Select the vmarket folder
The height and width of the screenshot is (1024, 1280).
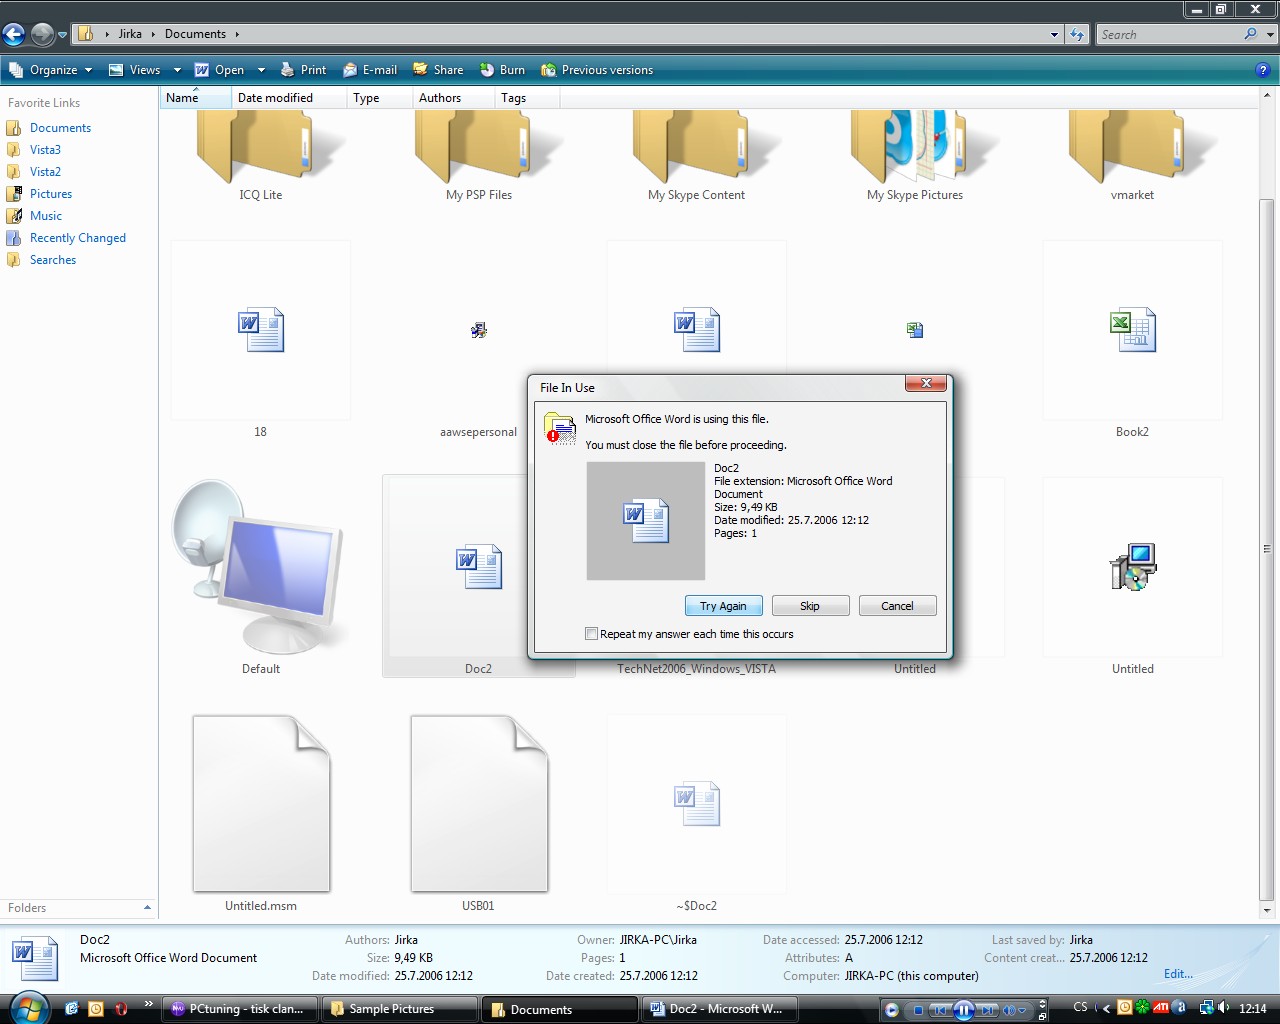pos(1133,155)
